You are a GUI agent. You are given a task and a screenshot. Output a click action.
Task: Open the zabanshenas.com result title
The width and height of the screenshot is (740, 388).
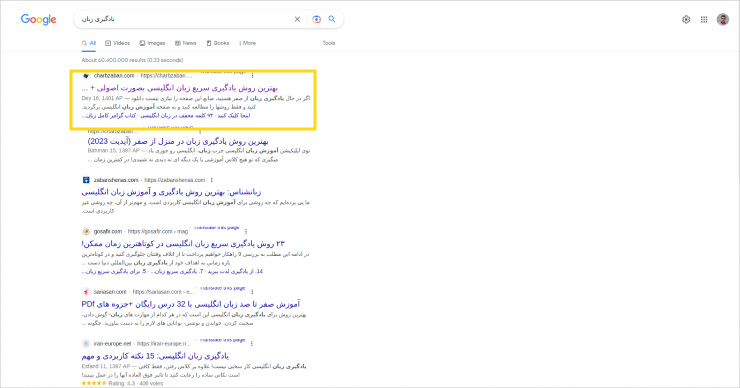171,192
